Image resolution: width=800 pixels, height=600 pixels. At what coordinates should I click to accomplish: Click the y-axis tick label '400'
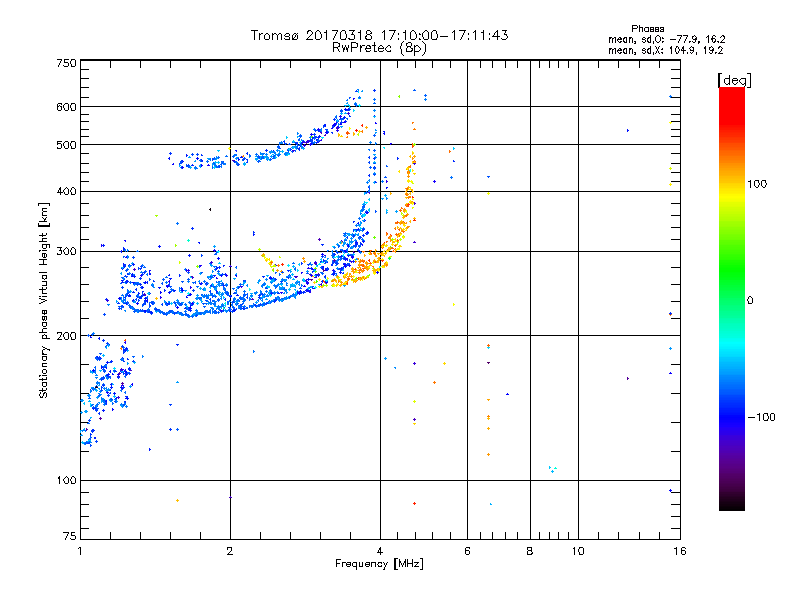66,192
